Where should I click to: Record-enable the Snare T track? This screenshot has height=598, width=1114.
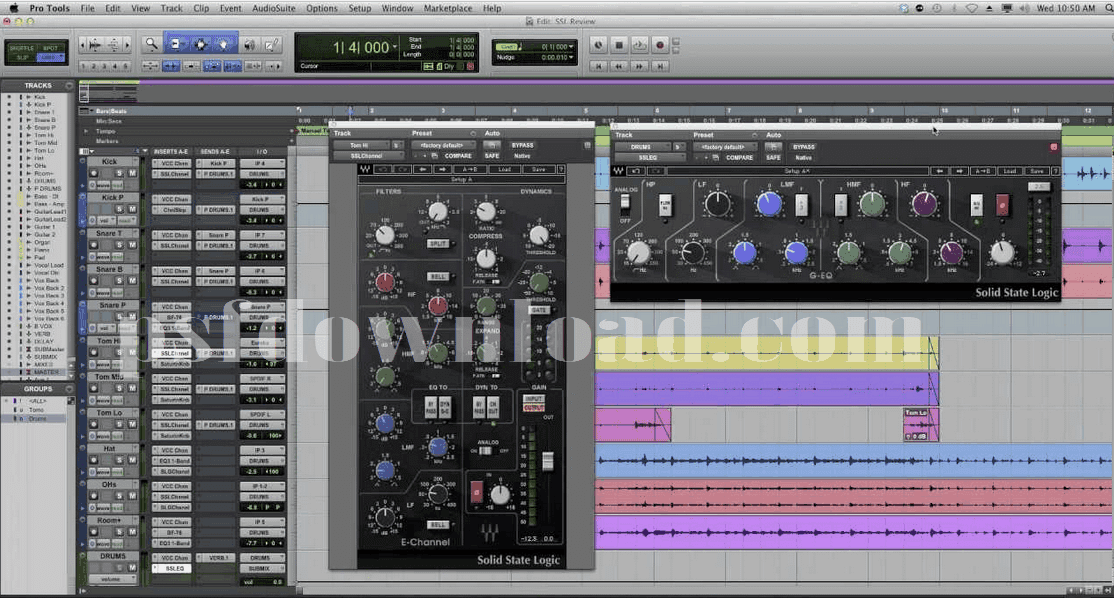[94, 245]
